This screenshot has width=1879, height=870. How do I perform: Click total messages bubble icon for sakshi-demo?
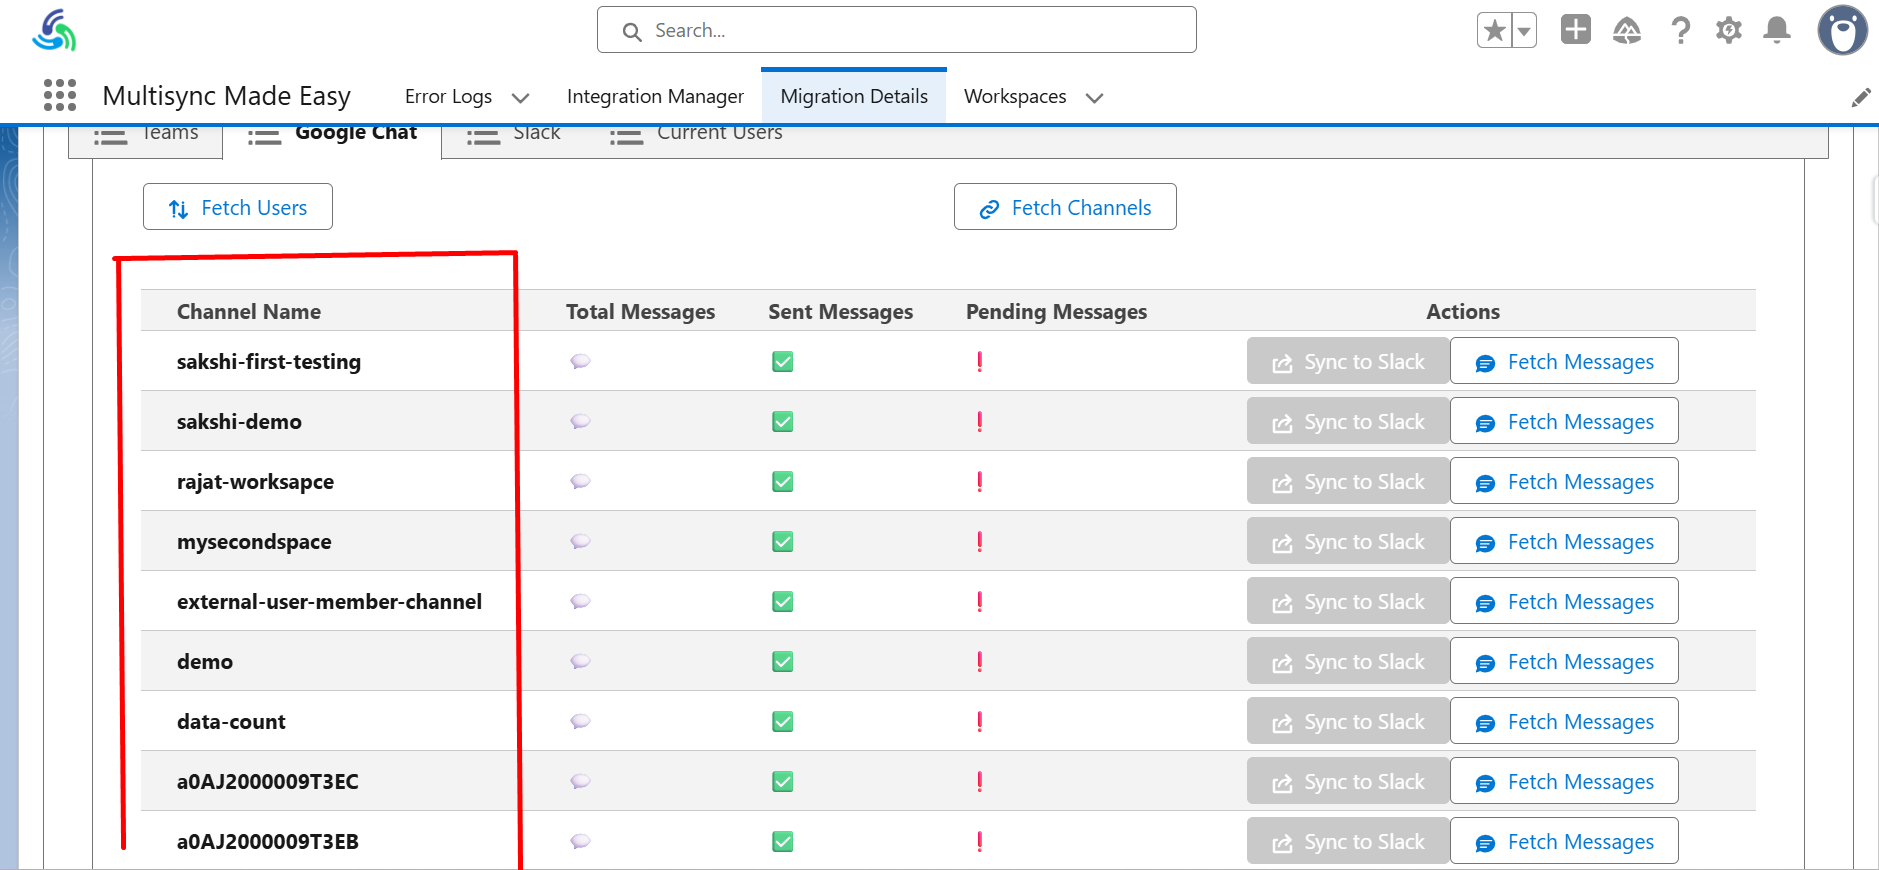pos(580,421)
